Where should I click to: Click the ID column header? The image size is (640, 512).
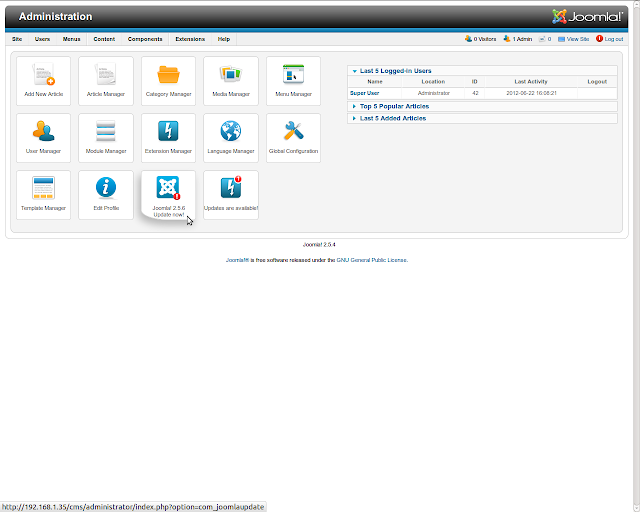pyautogui.click(x=475, y=82)
